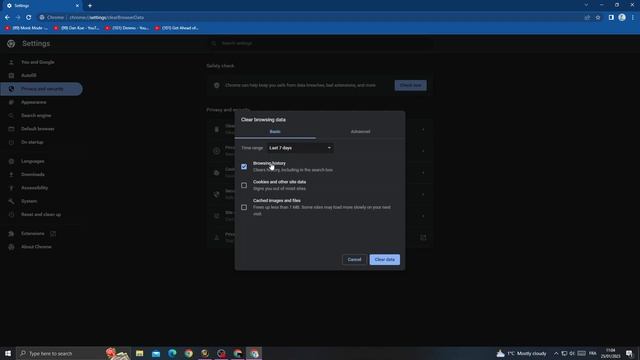Select Privacy and security section
The height and width of the screenshot is (360, 640).
click(x=41, y=89)
